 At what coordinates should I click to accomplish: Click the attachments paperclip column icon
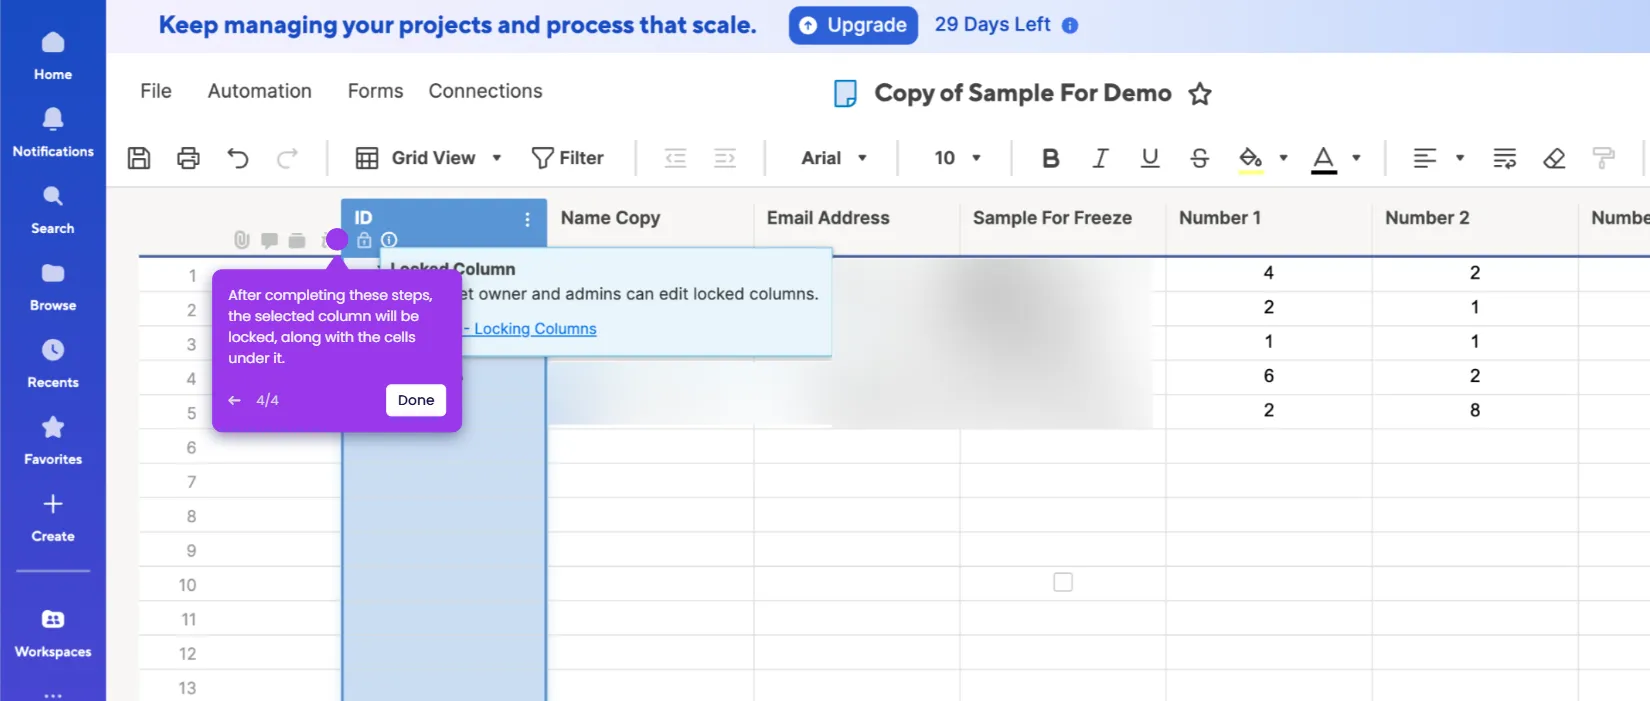(241, 240)
